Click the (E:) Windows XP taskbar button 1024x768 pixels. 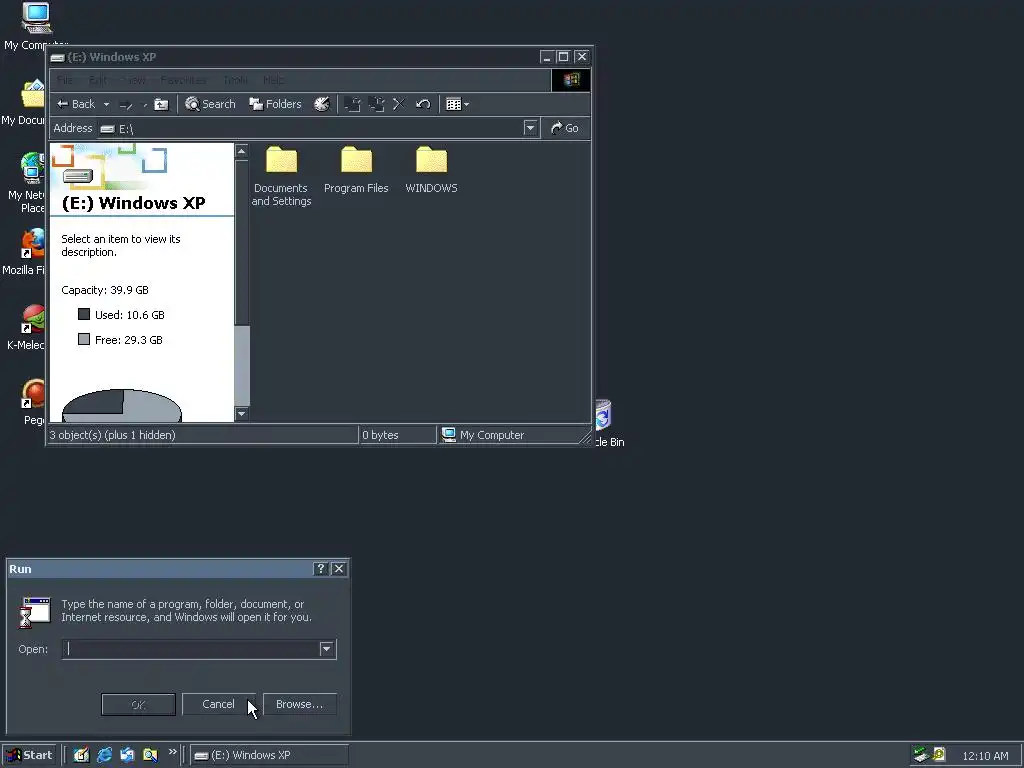[269, 755]
